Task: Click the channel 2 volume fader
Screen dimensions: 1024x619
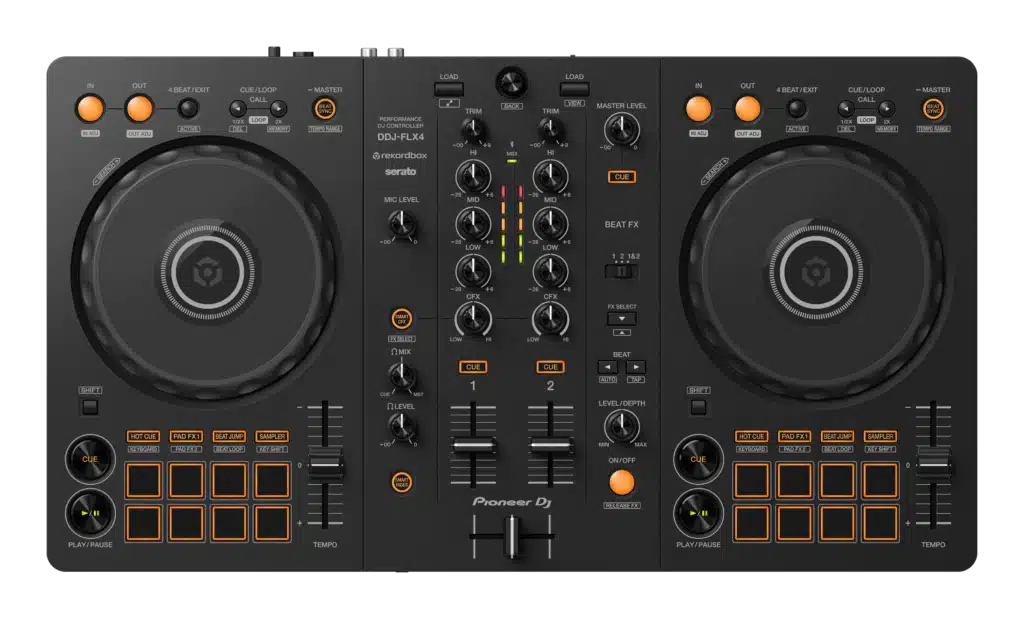Action: click(x=551, y=446)
